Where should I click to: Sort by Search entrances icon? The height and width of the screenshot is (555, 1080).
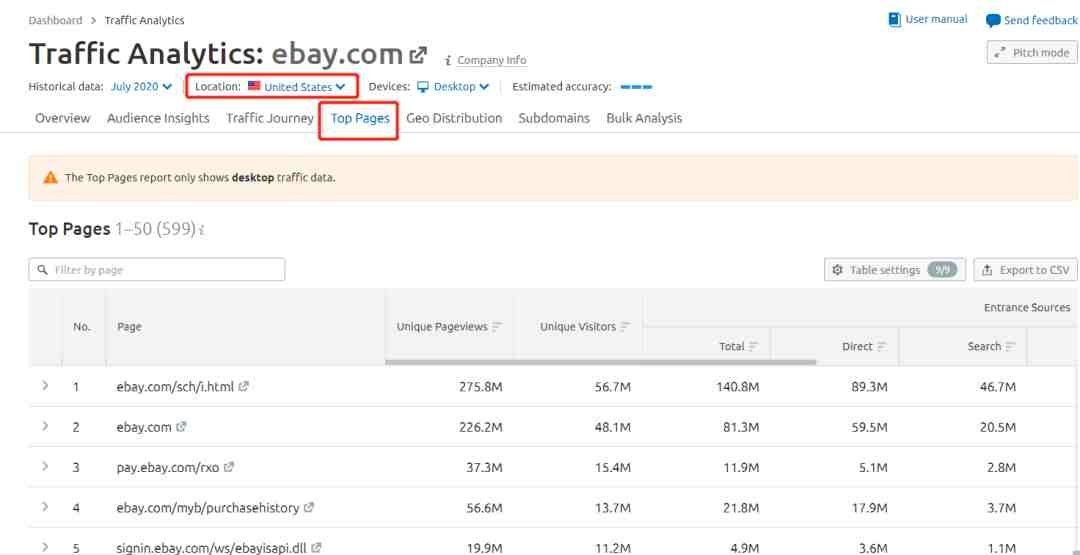tap(1010, 346)
